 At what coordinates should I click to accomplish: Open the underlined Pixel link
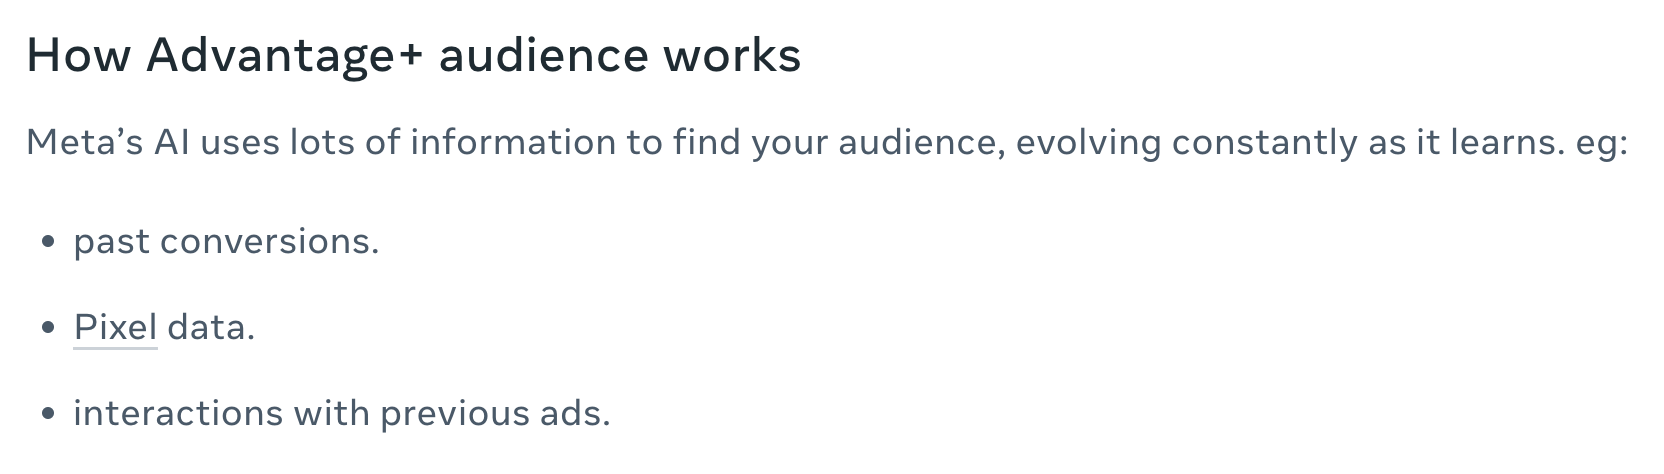[115, 328]
